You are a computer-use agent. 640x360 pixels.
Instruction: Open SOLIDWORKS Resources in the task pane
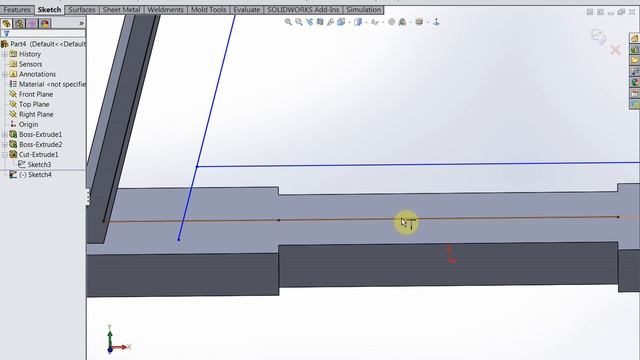tap(634, 39)
